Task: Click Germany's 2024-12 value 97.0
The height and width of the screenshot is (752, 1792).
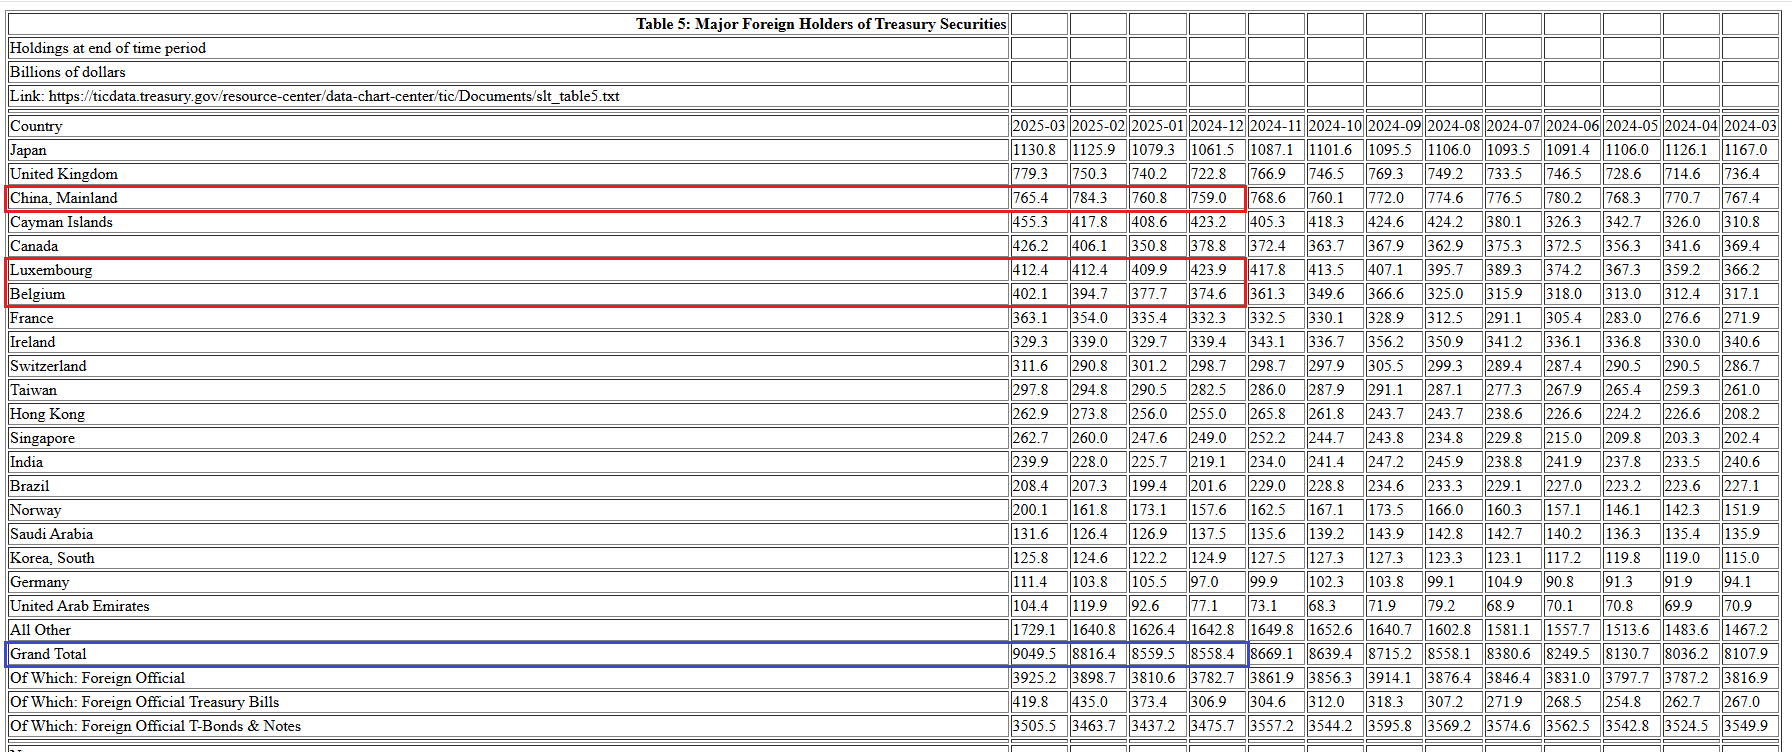Action: 1217,582
